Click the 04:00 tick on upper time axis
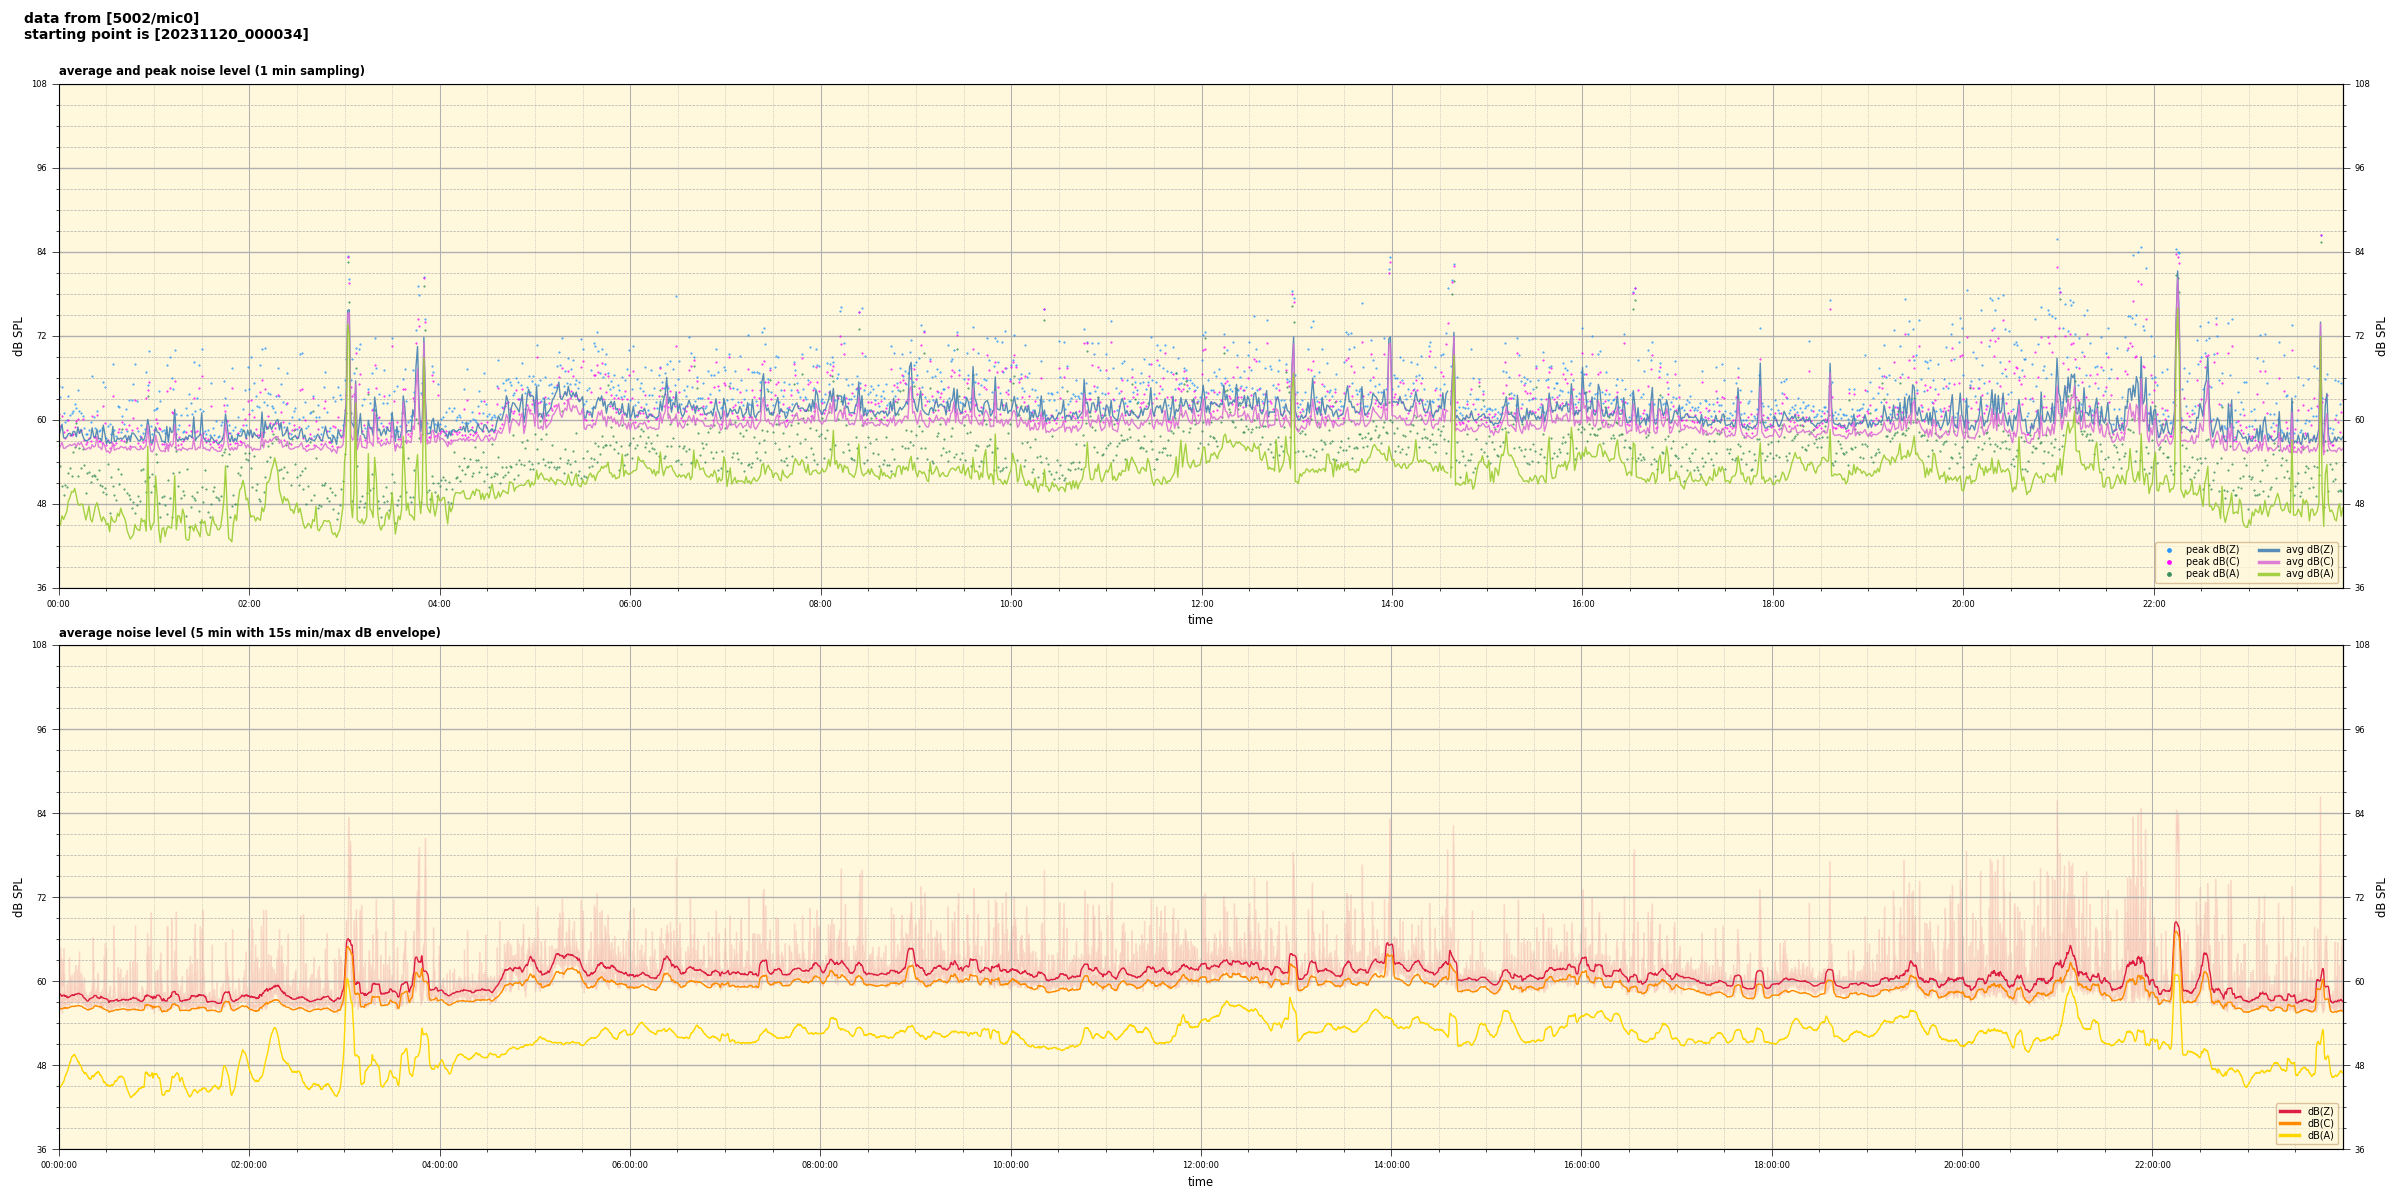 pos(439,604)
